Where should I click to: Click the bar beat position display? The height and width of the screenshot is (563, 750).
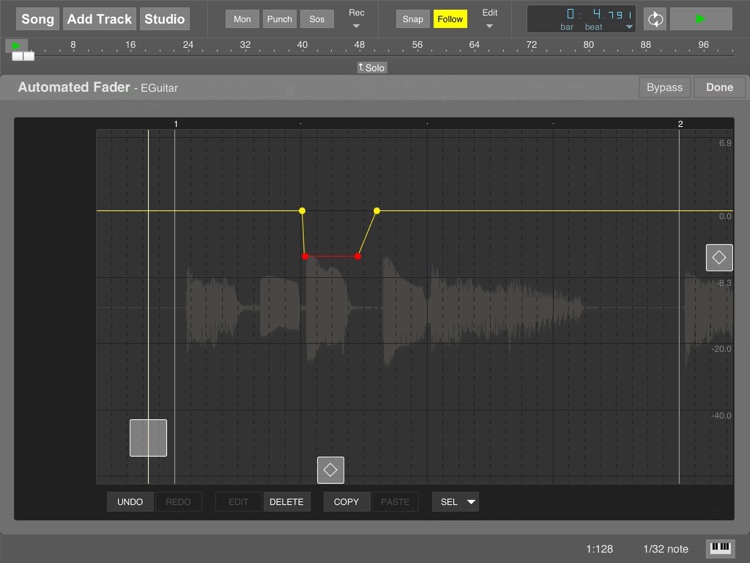pos(581,19)
